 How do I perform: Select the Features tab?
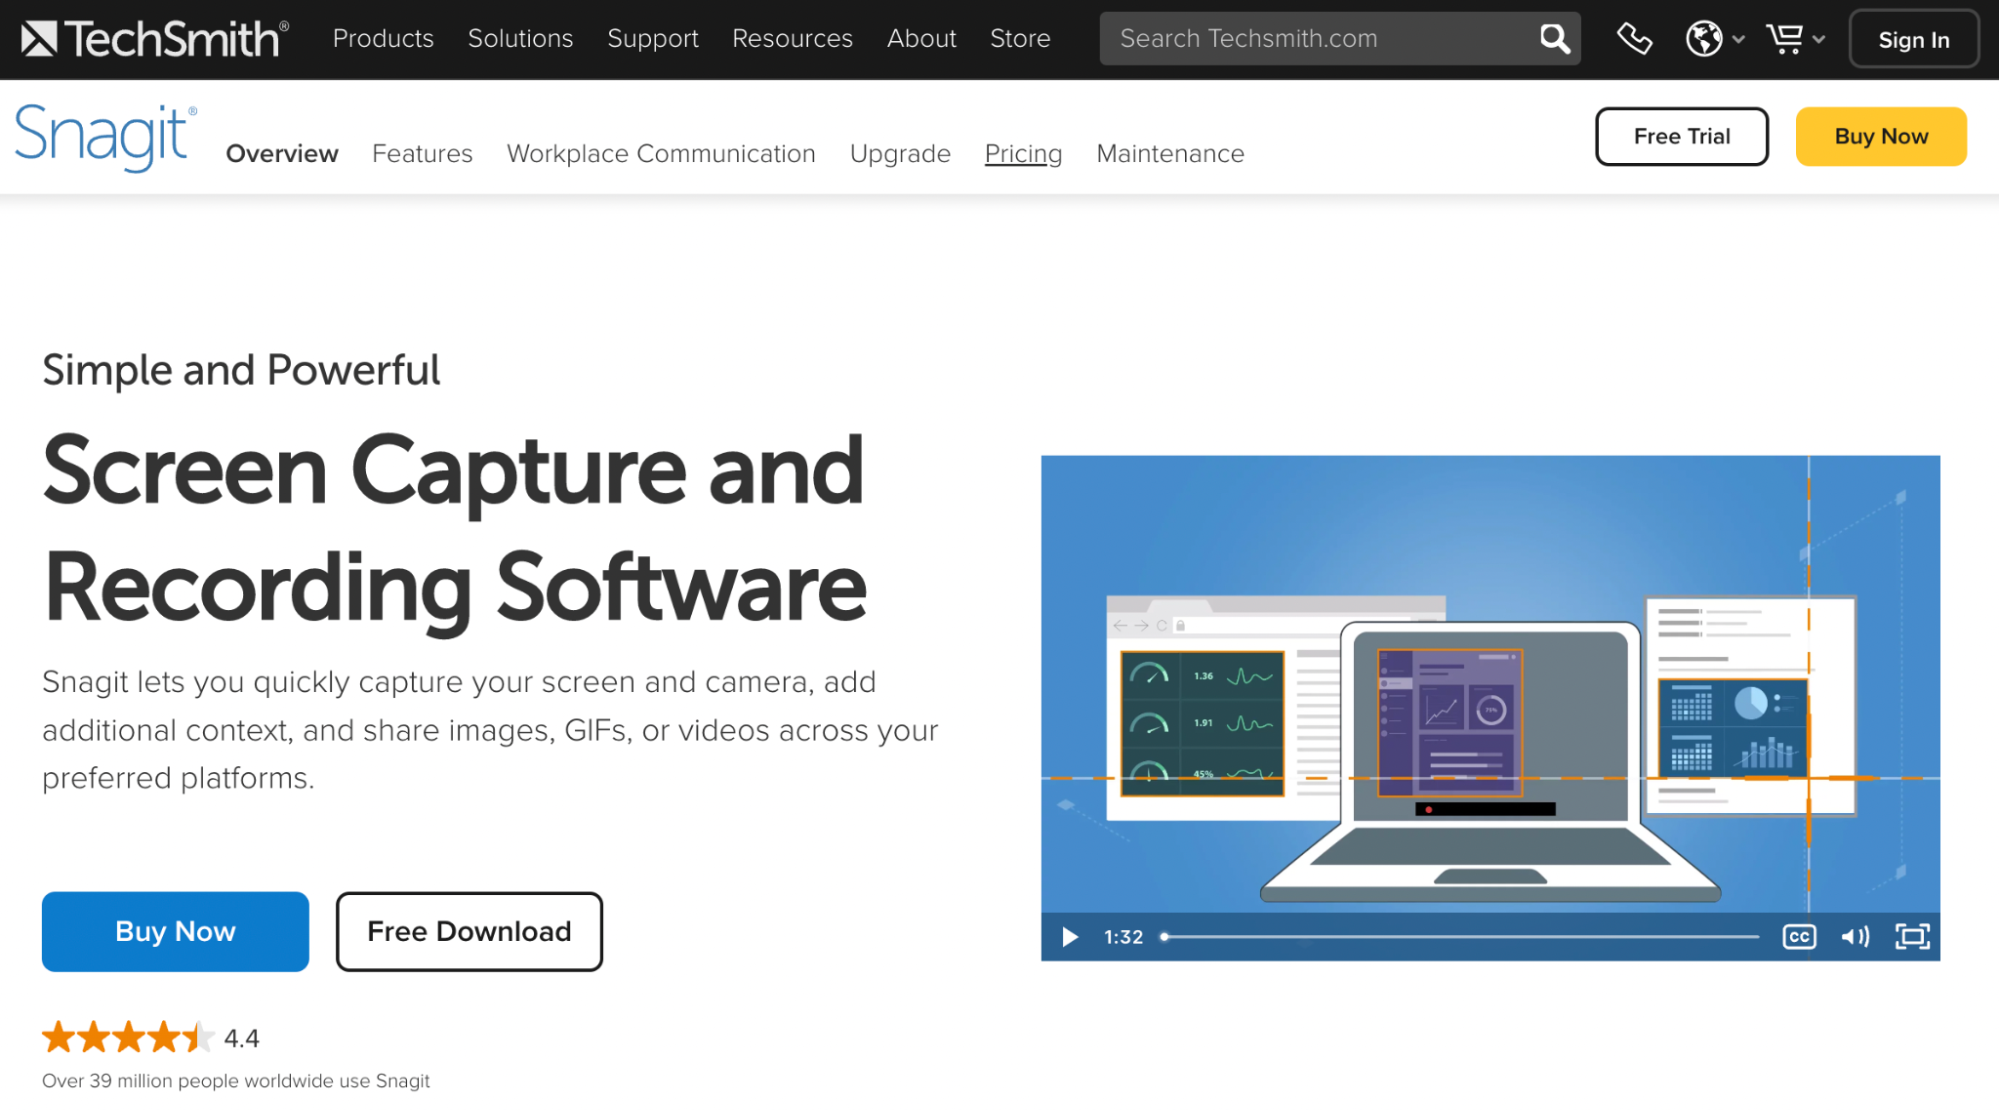422,153
